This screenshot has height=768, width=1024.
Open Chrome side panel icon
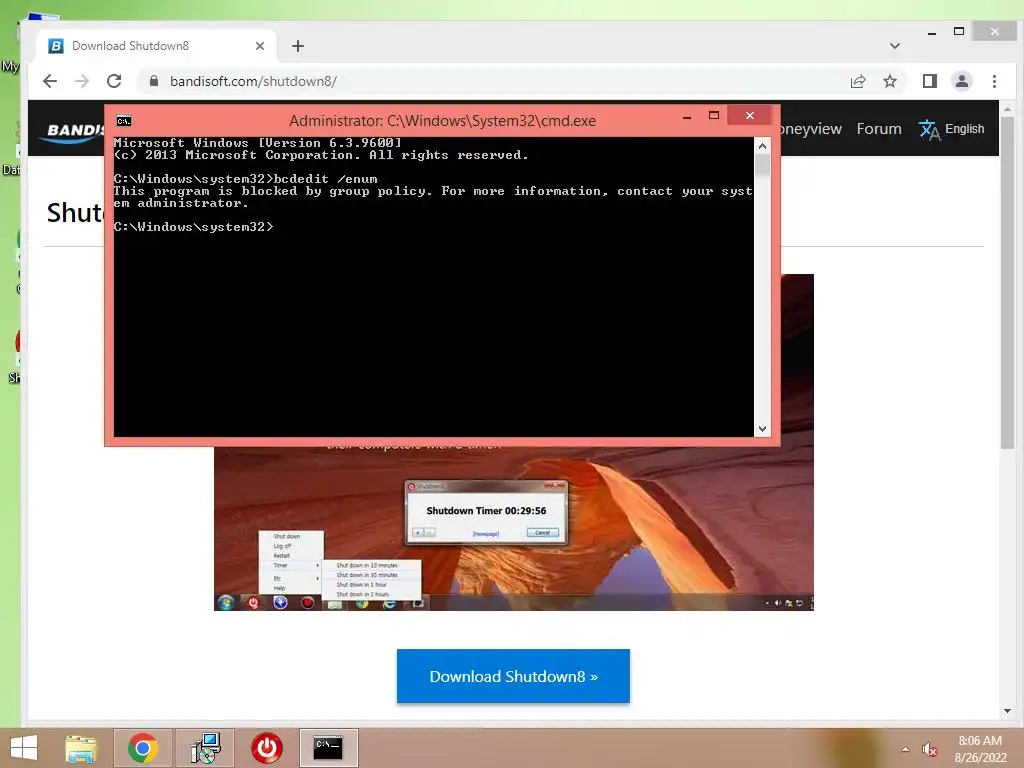click(930, 81)
